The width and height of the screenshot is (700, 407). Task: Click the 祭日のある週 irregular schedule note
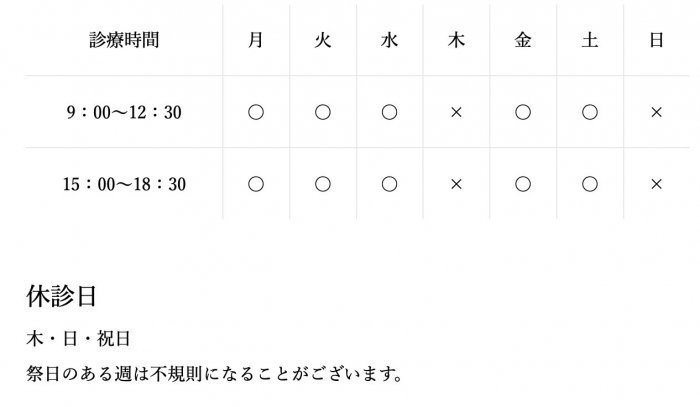click(215, 375)
